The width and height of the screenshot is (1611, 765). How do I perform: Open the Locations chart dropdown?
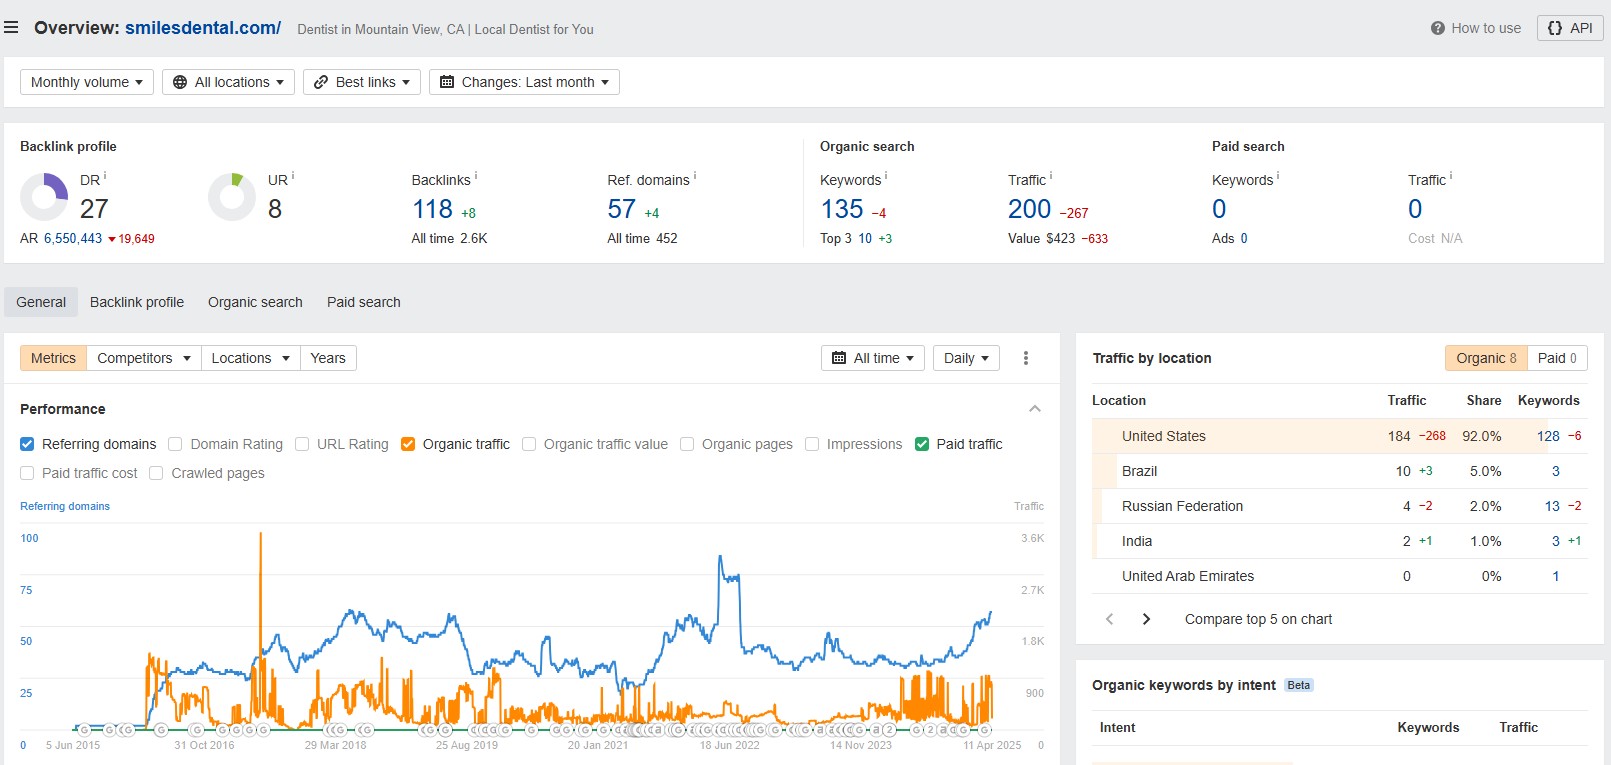pos(250,358)
